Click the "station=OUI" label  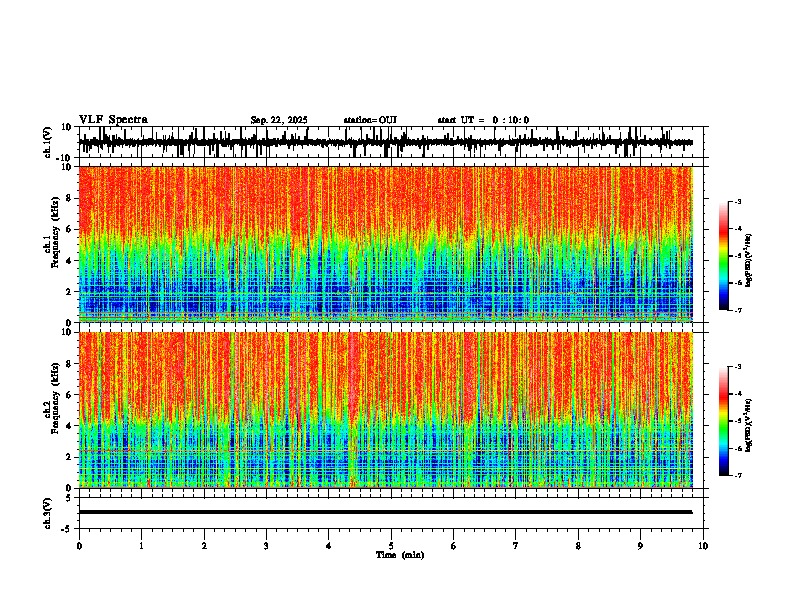click(x=370, y=120)
